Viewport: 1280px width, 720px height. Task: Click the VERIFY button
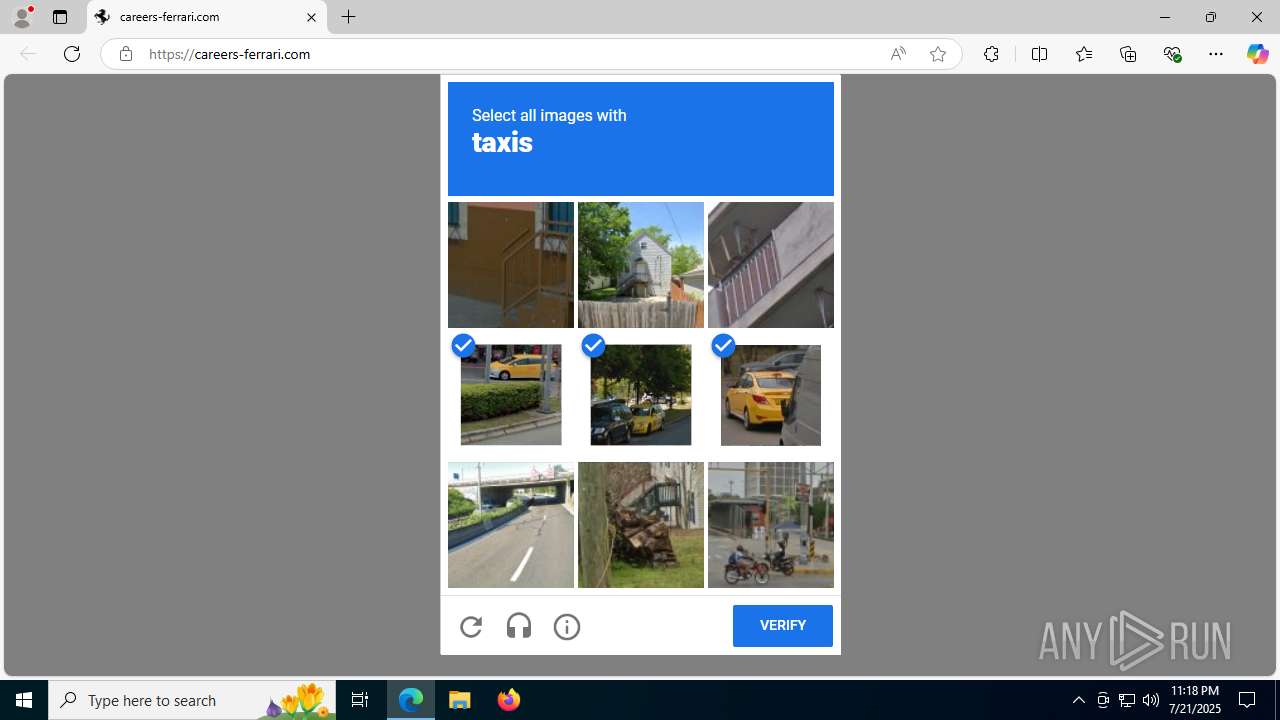[x=782, y=626]
